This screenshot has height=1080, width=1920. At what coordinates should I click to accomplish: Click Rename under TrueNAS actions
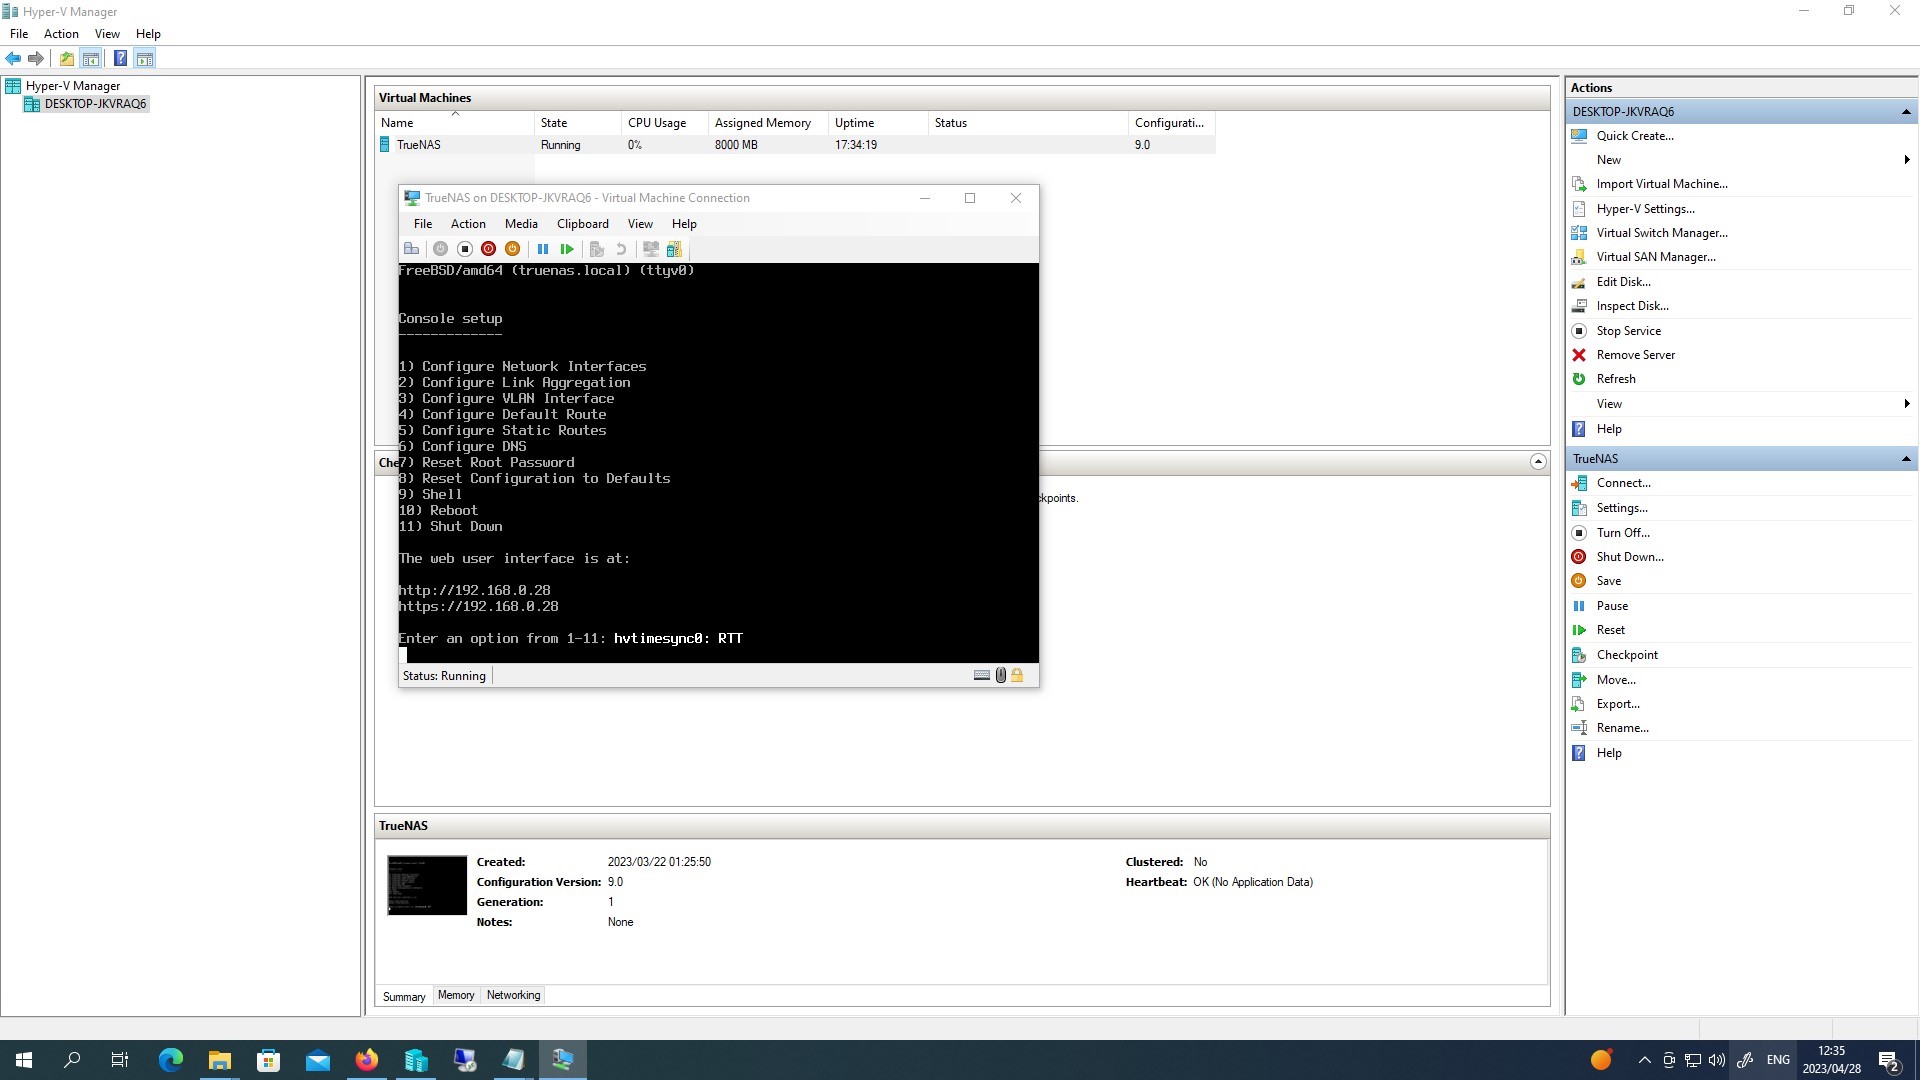tap(1622, 728)
